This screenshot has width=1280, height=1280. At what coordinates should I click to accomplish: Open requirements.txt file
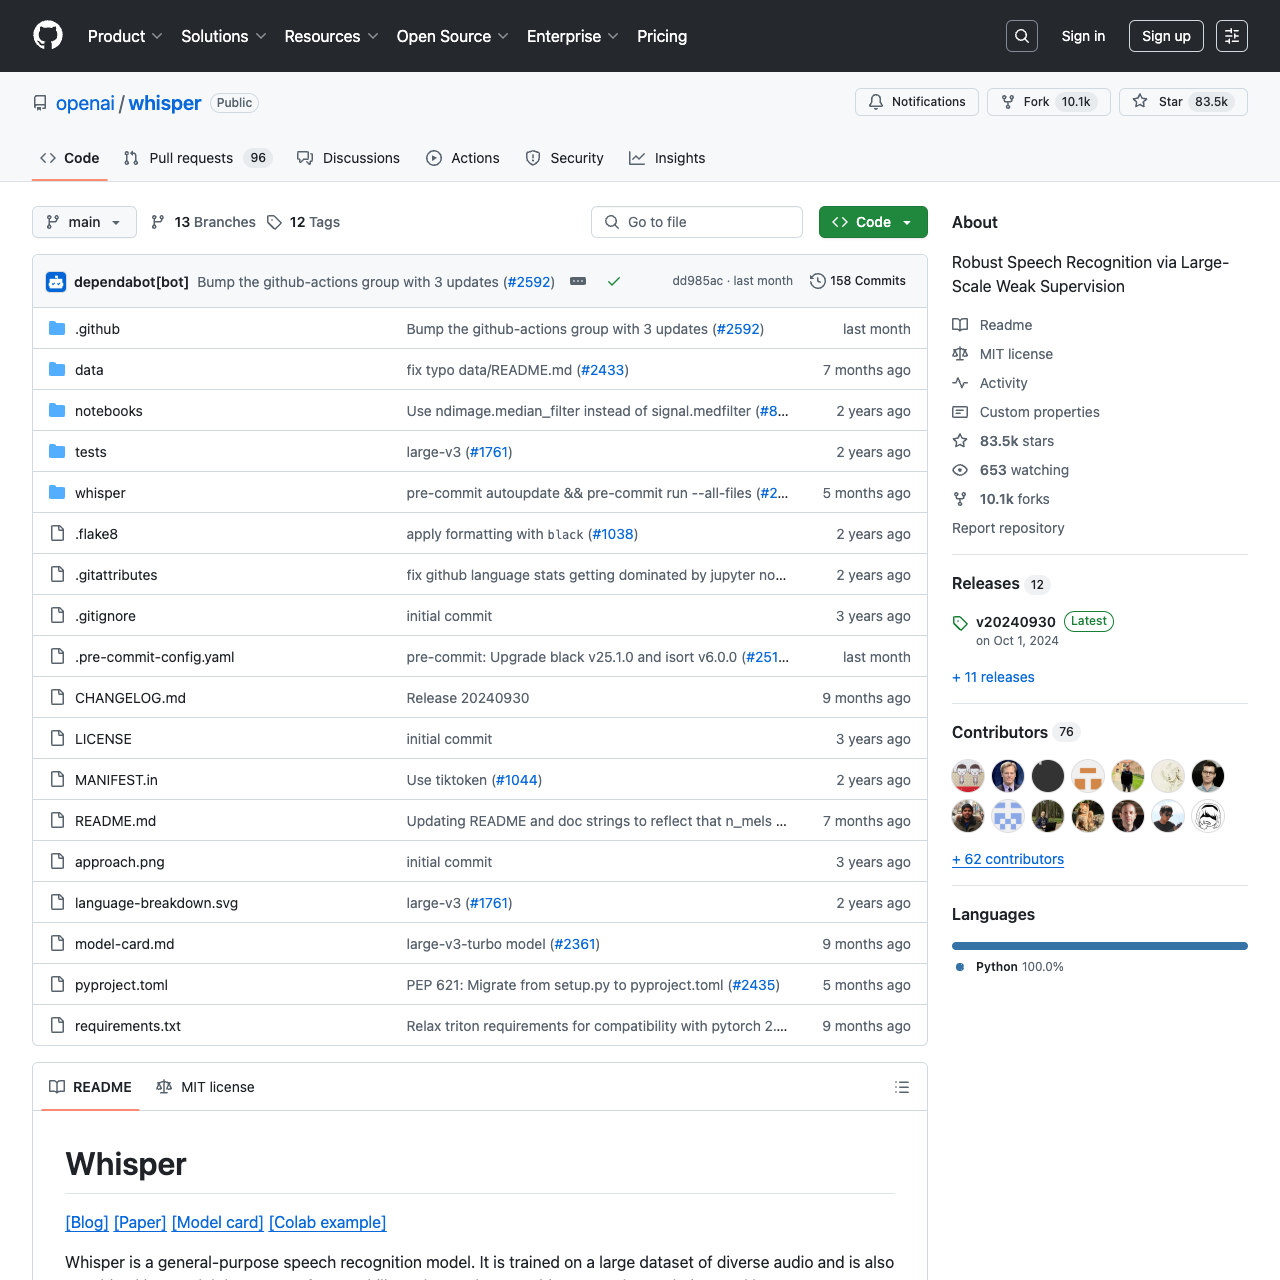(x=128, y=1026)
